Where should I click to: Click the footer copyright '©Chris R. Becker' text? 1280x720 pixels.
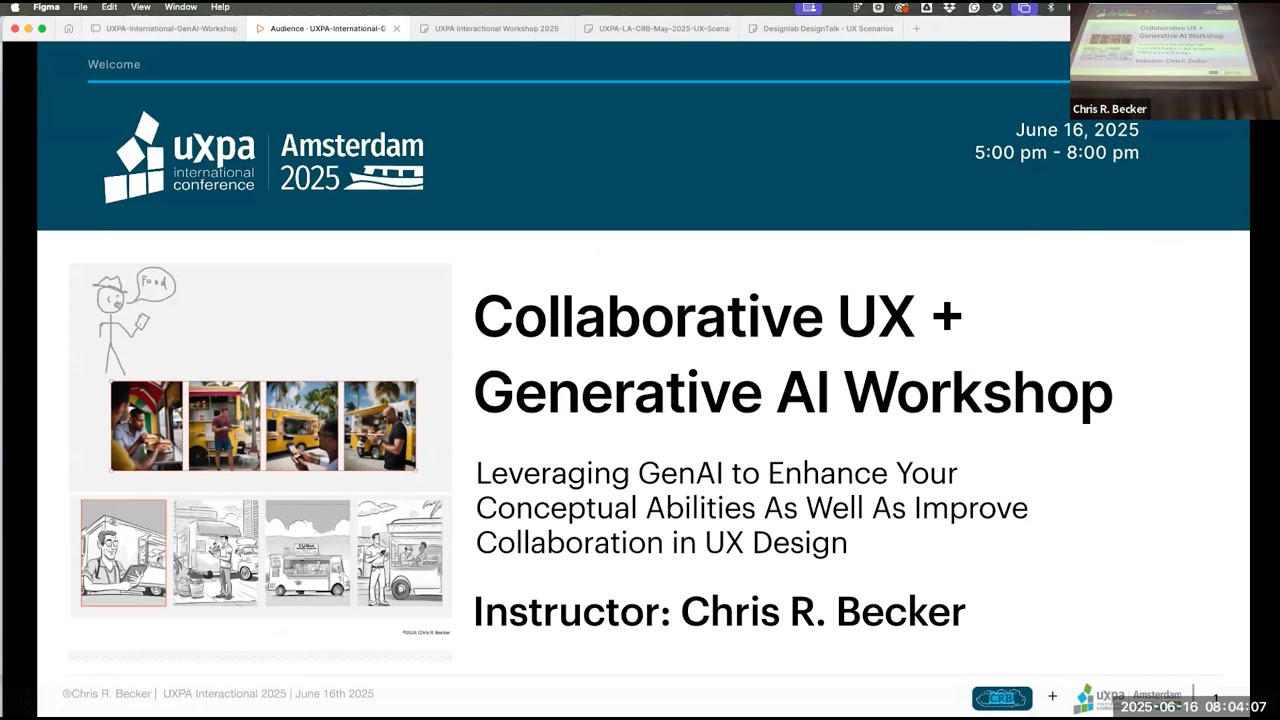(x=107, y=694)
